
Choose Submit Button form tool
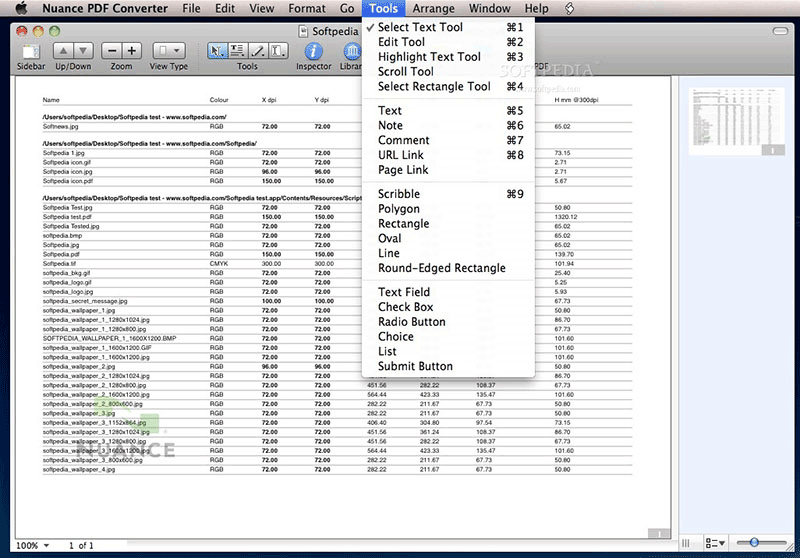(x=448, y=366)
